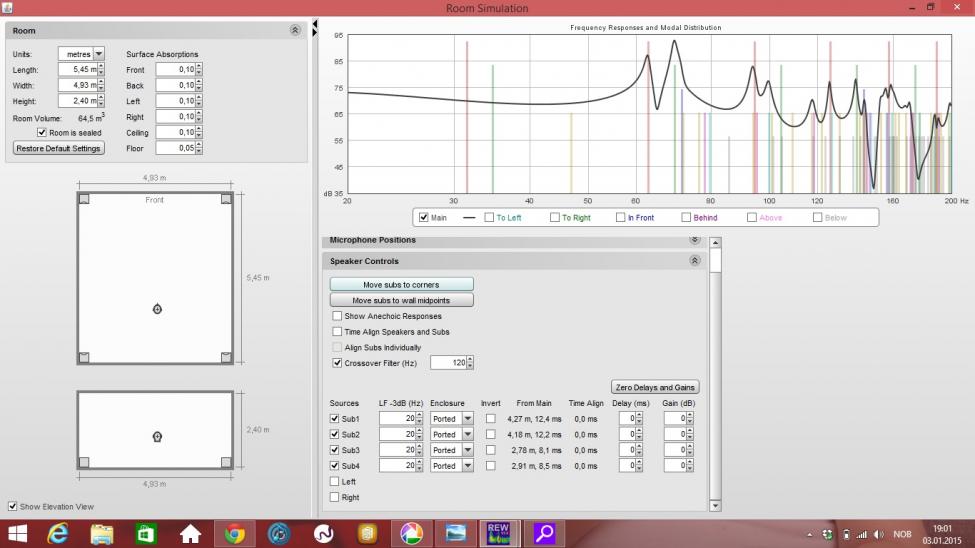
Task: Select bottom-right subwoofer in elevation view
Action: coord(226,462)
